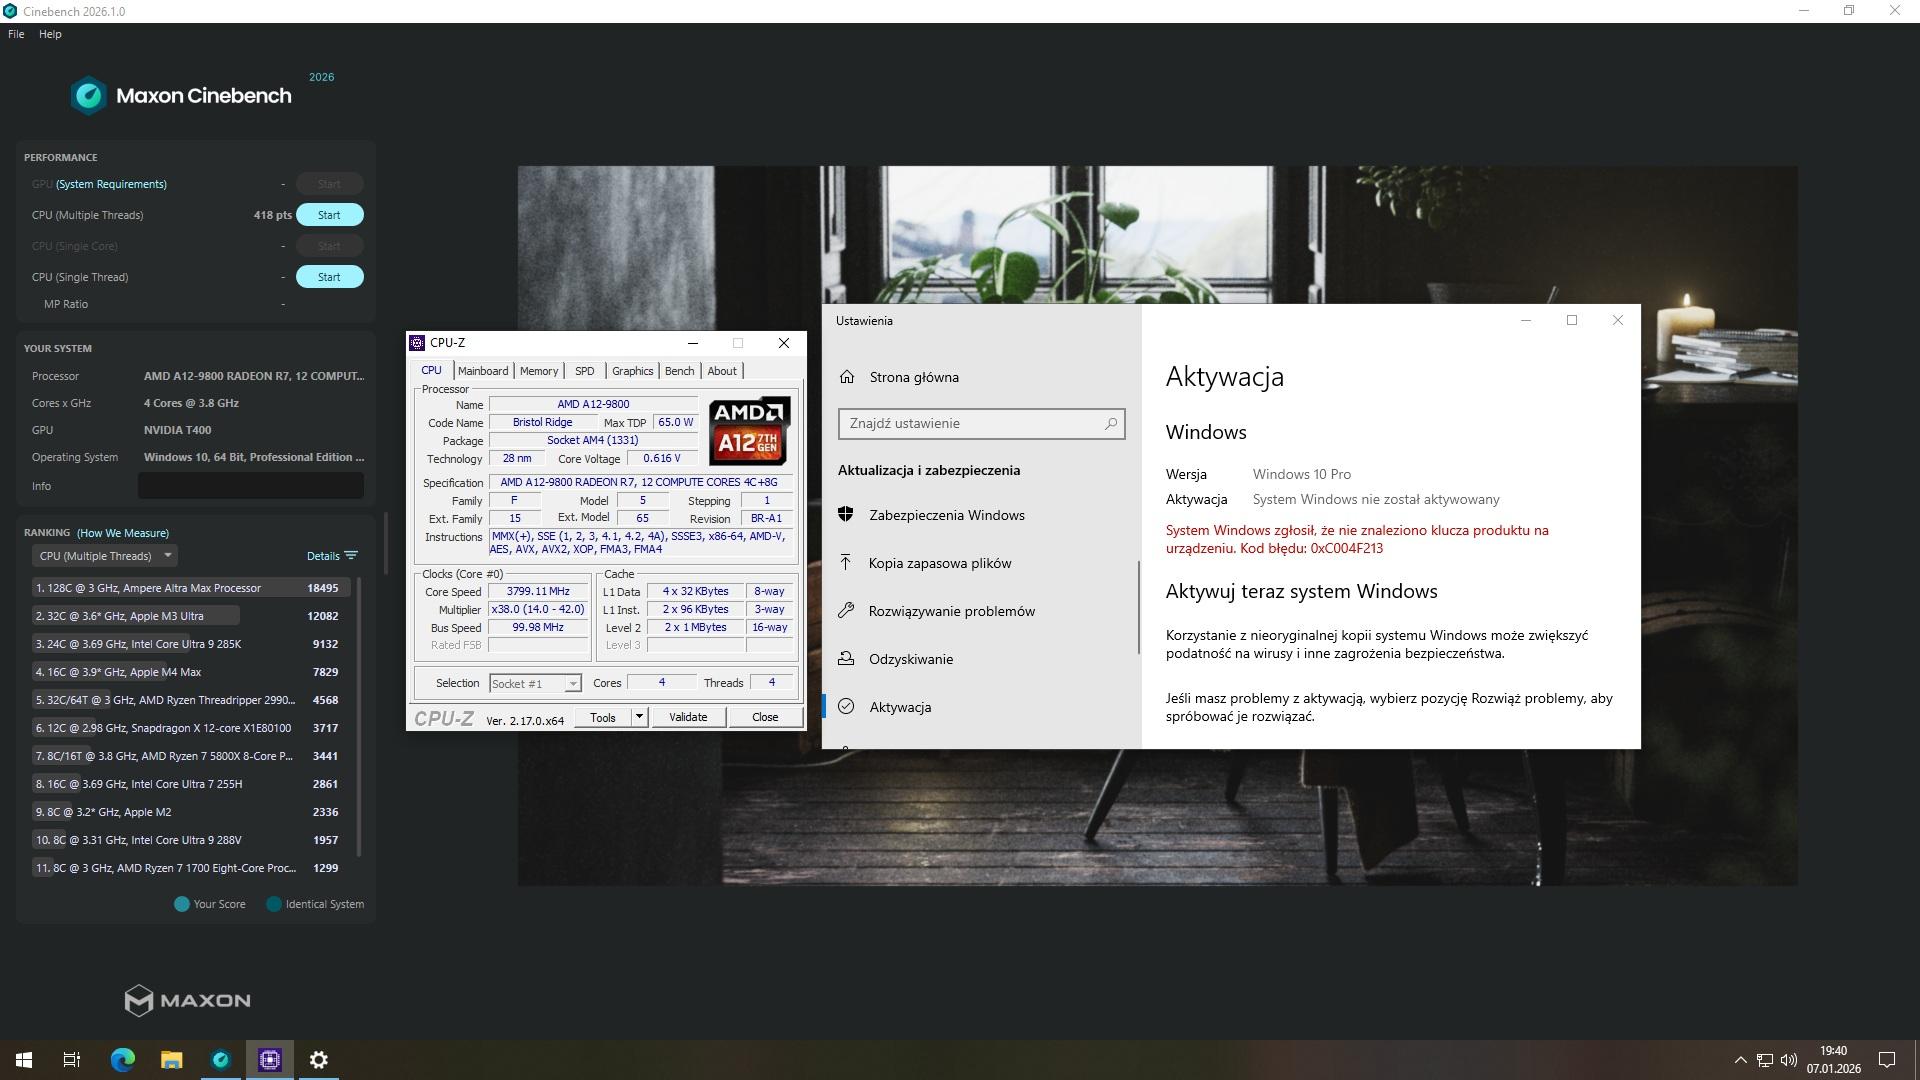1920x1080 pixels.
Task: Expand the Tools dropdown arrow in CPU-Z
Action: coord(639,717)
